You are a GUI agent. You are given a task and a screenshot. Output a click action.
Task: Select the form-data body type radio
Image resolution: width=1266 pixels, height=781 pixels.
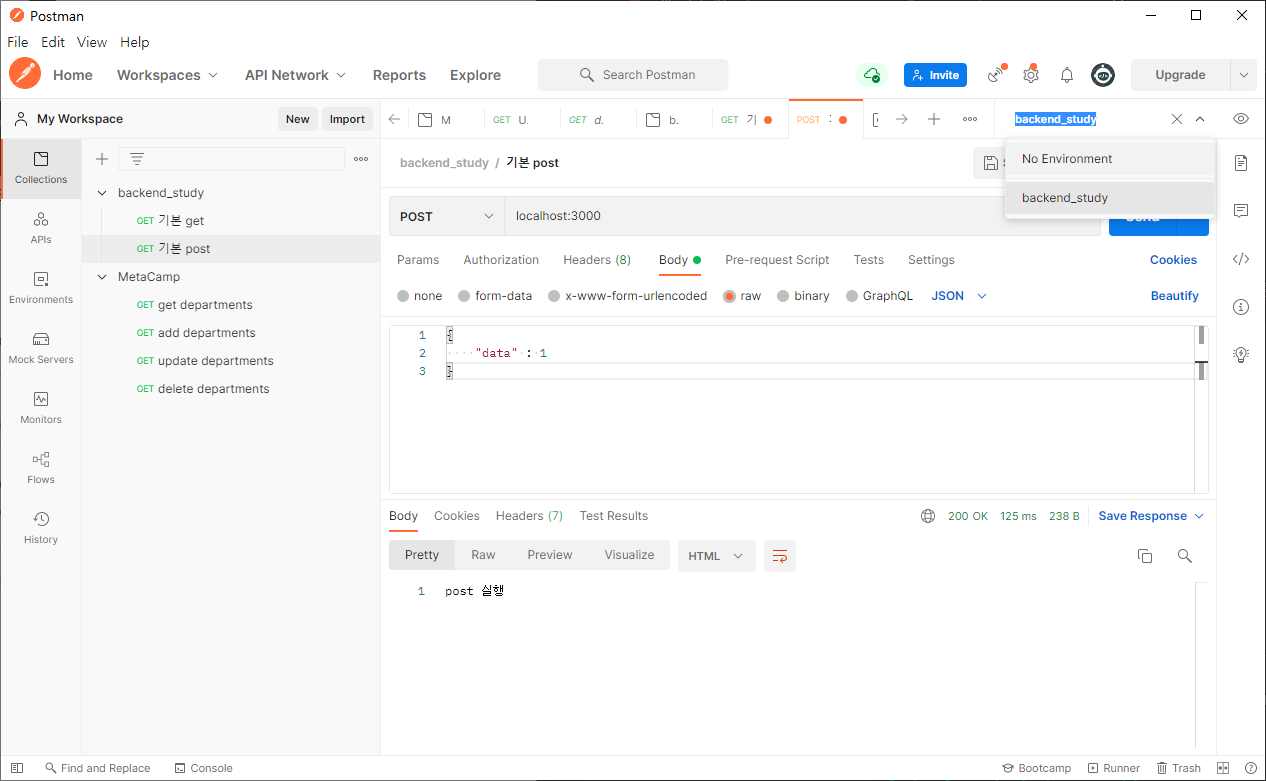pyautogui.click(x=464, y=296)
